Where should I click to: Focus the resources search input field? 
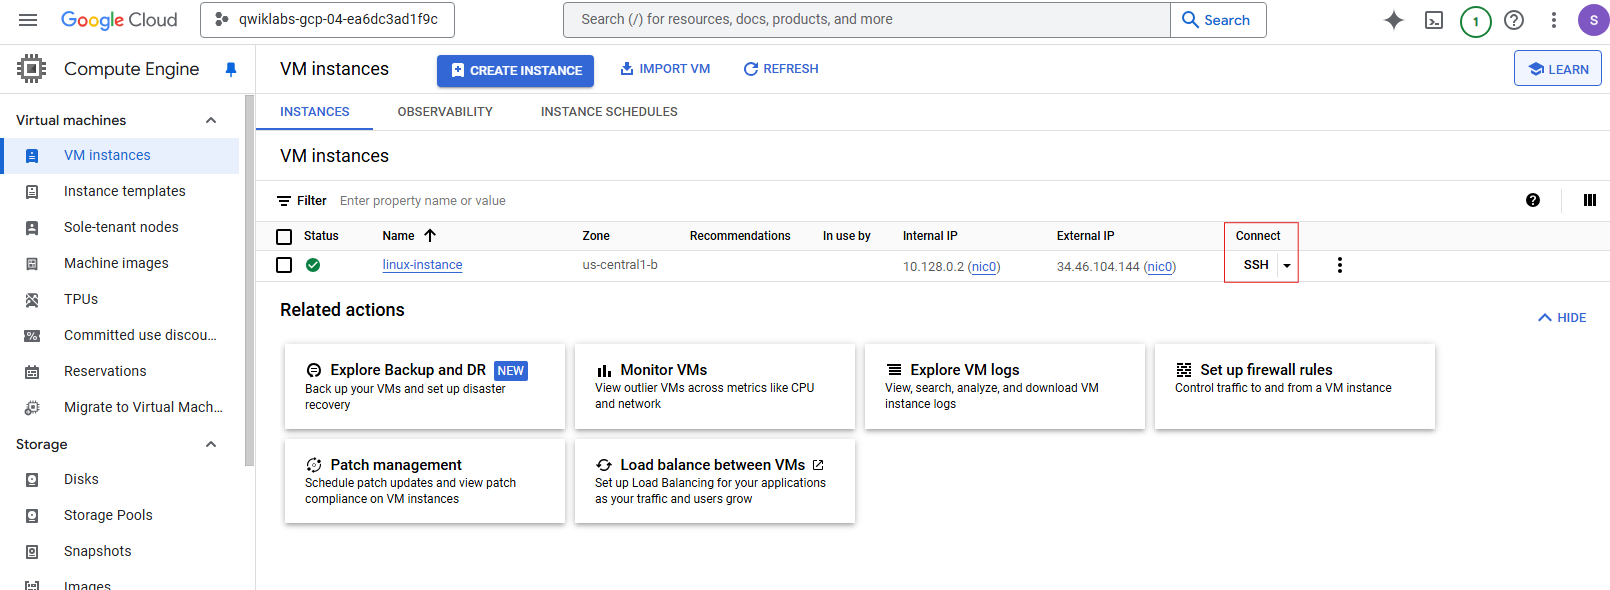tap(867, 20)
